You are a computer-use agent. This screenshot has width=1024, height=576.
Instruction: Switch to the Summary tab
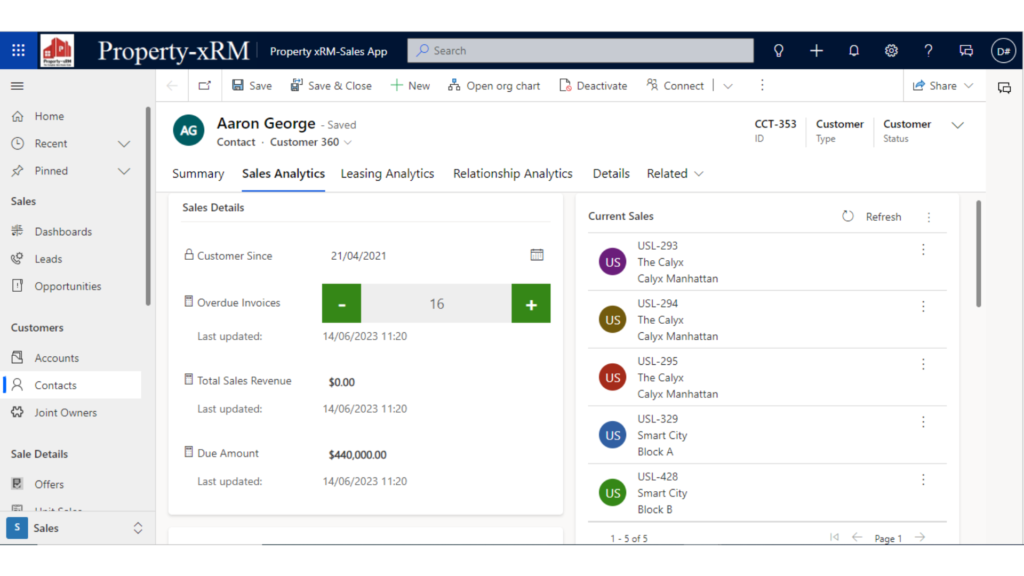pyautogui.click(x=198, y=174)
